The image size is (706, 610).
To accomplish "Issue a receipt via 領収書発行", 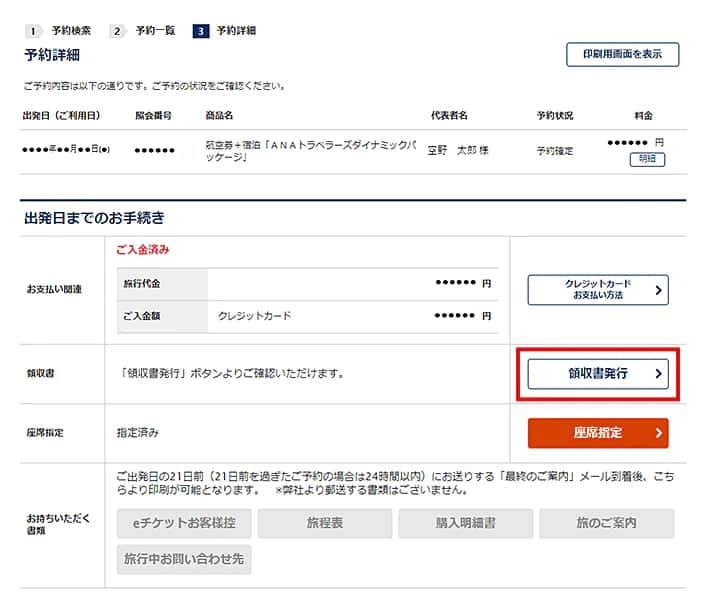I will click(598, 374).
